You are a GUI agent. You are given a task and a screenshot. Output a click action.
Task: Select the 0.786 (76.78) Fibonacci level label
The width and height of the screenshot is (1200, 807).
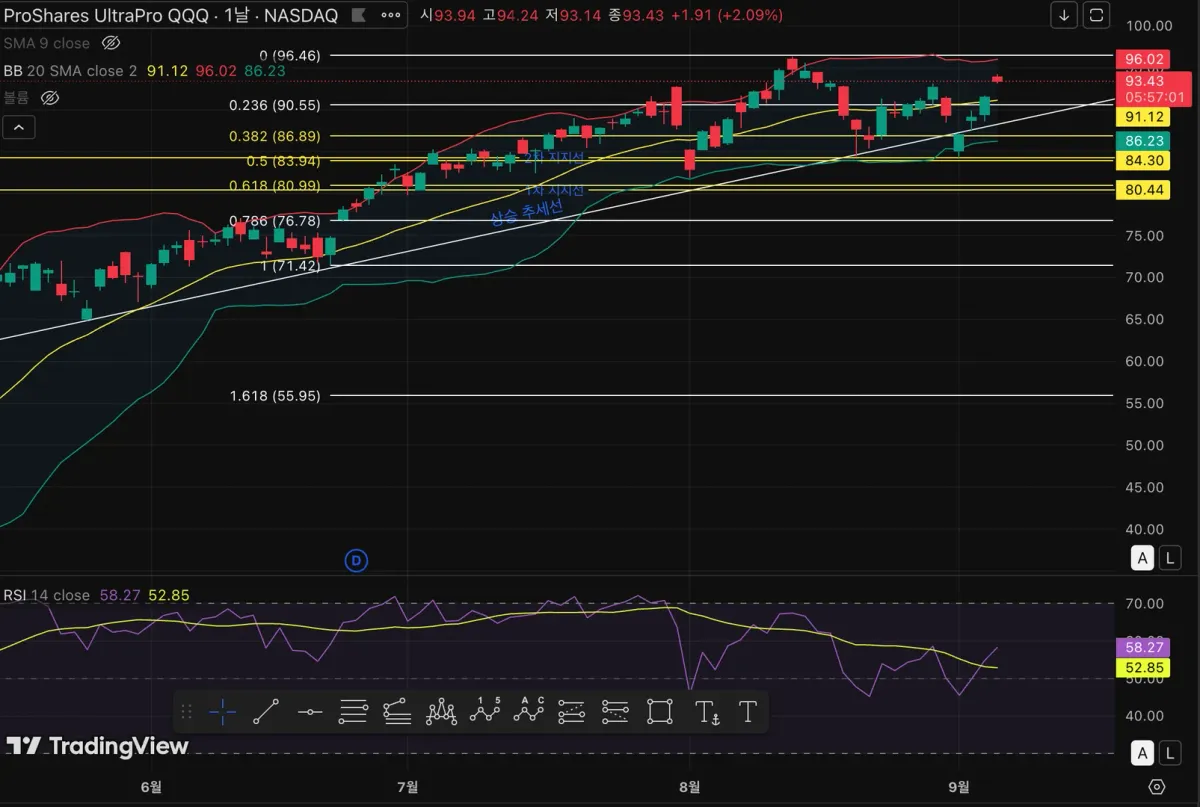pos(274,221)
